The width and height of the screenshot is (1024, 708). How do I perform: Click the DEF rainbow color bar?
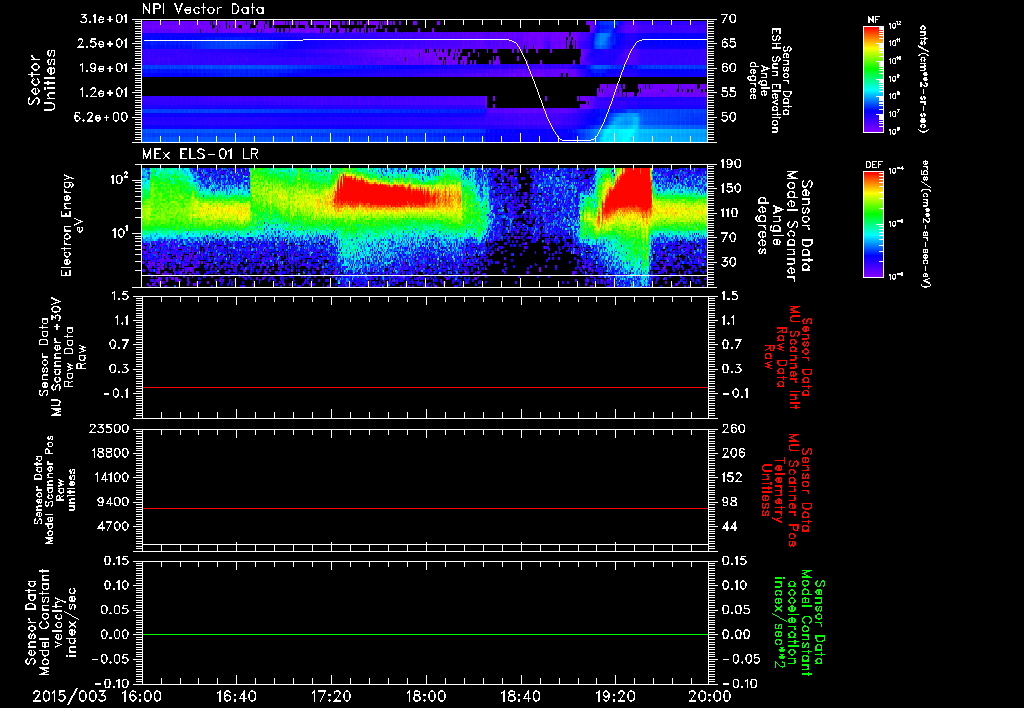(x=873, y=223)
